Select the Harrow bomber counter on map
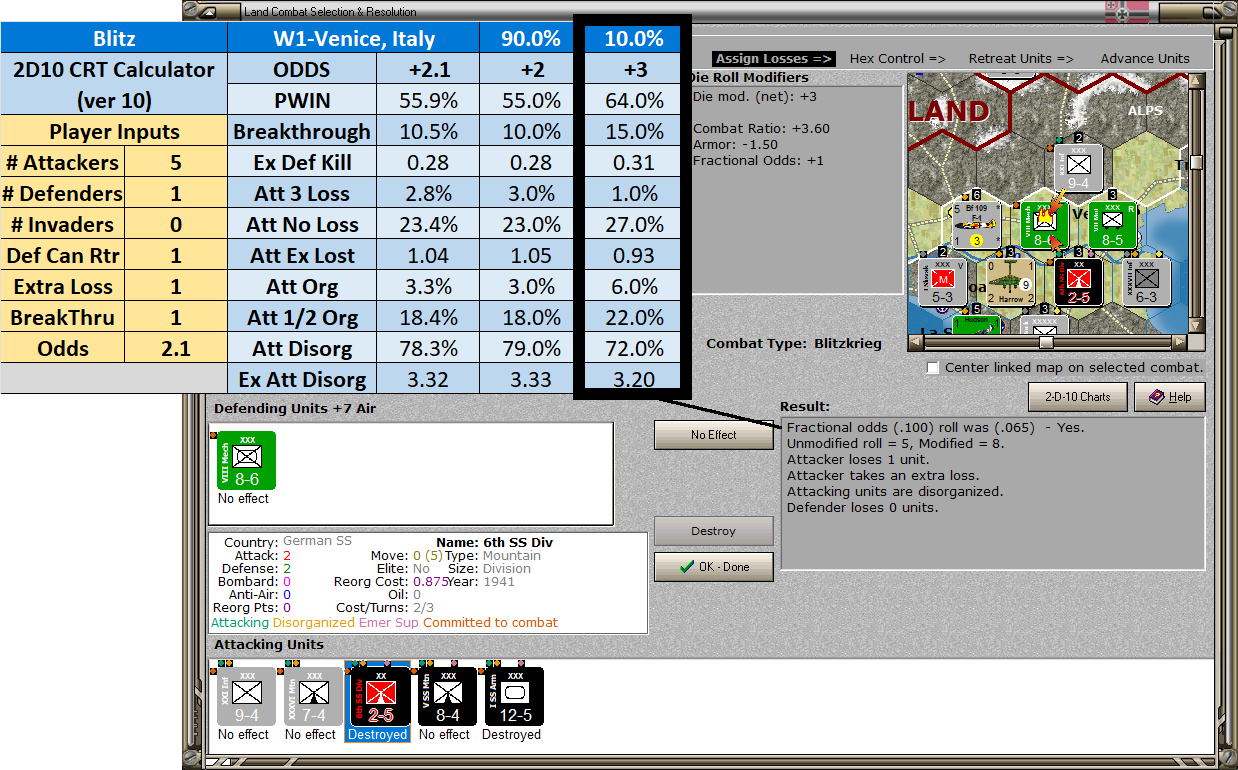 point(1009,282)
